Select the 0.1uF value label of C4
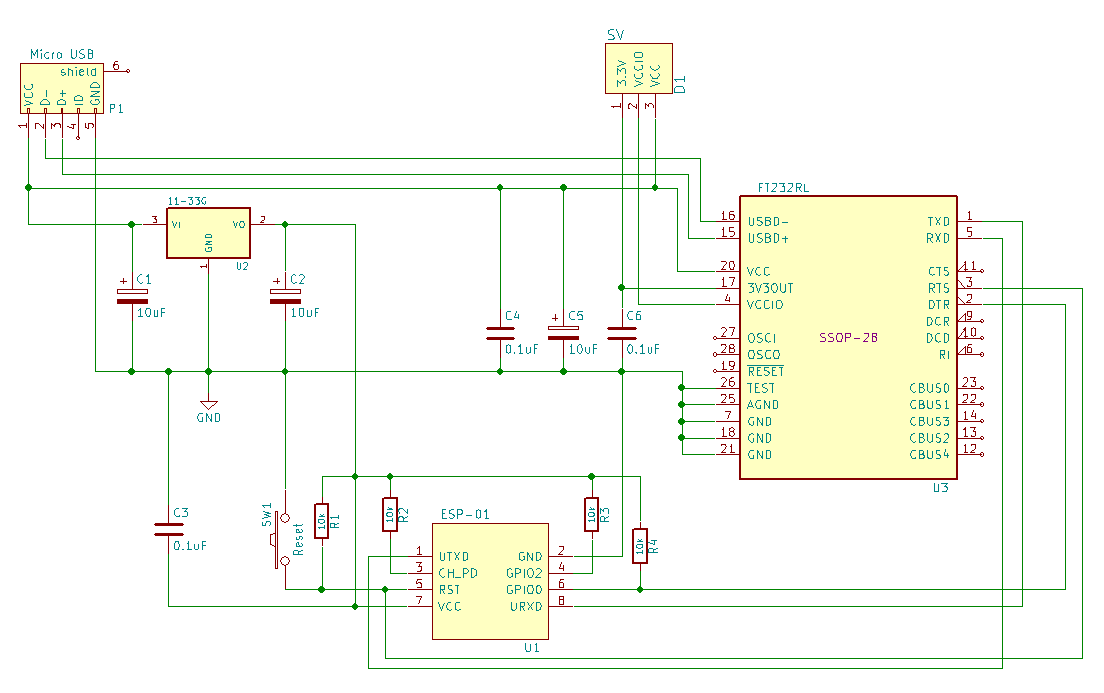This screenshot has width=1104, height=693. (x=524, y=348)
